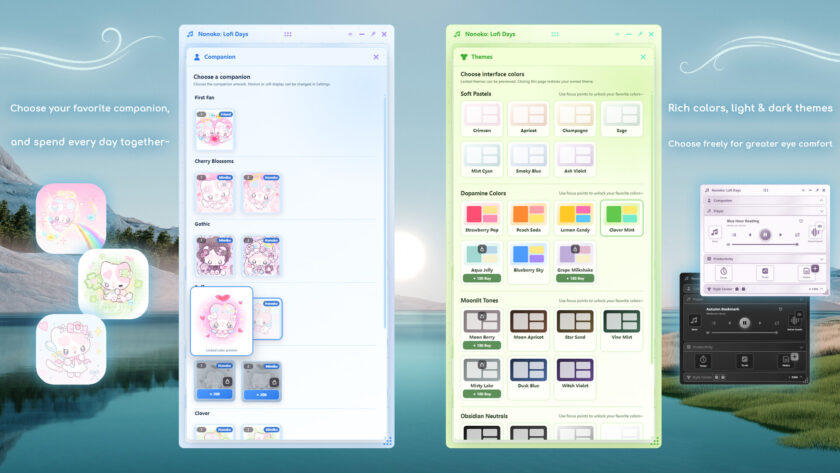Screen dimensions: 840x473
Task: Skip to next track in the light purple player
Action: pyautogui.click(x=781, y=235)
